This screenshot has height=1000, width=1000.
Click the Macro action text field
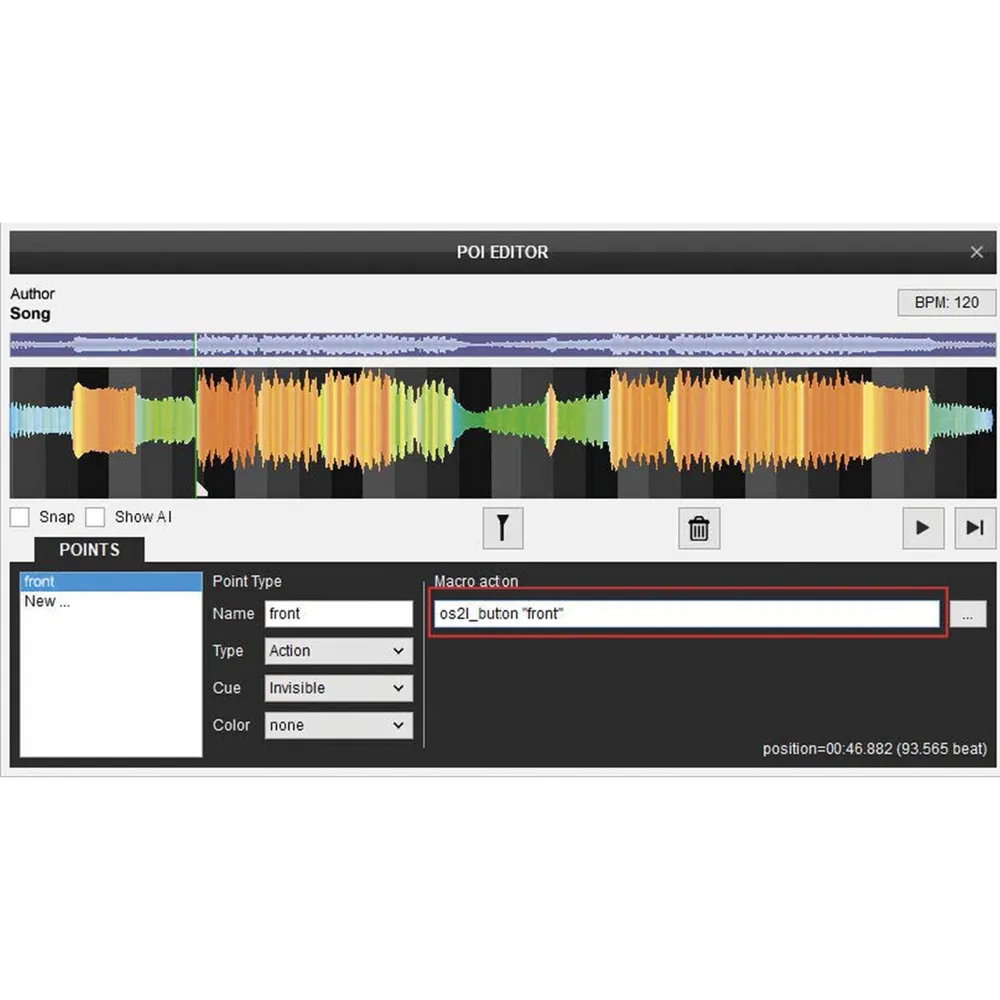pyautogui.click(x=686, y=614)
